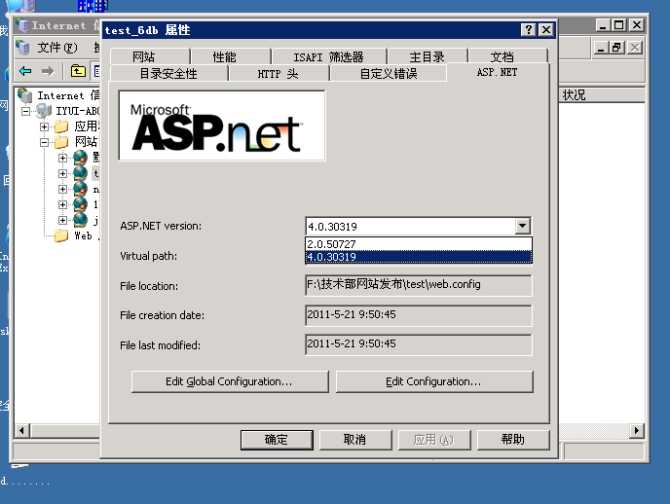Expand the fifth website node starting with j
Viewport: 670px width, 504px height.
tap(62, 220)
